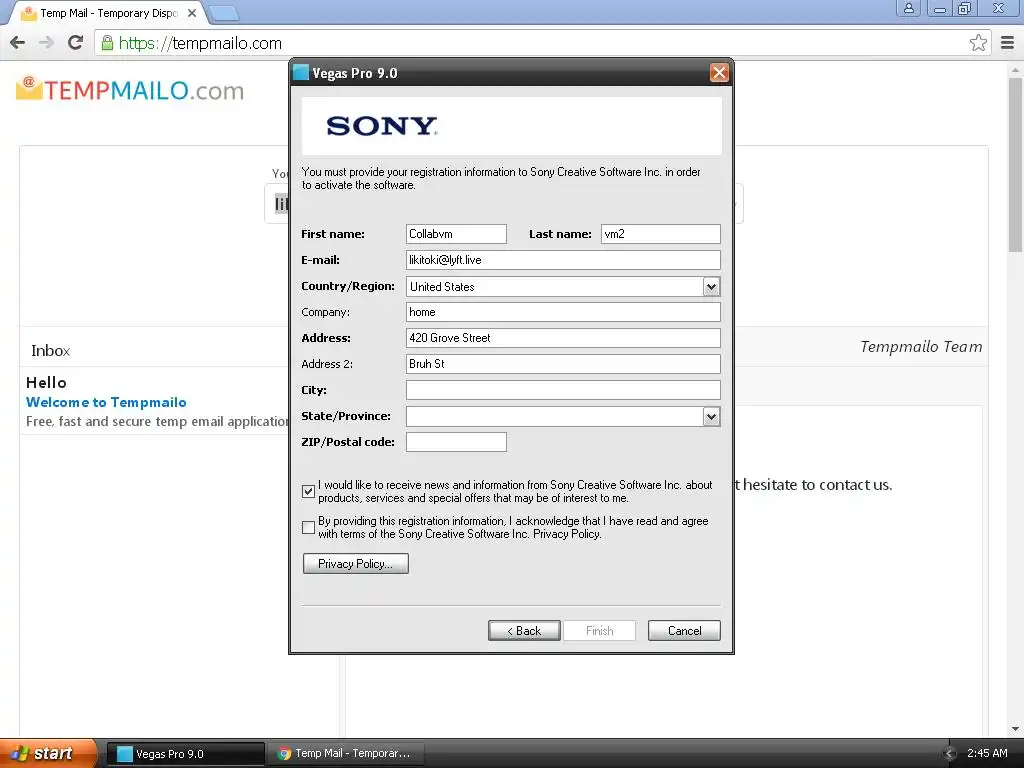The height and width of the screenshot is (768, 1024).
Task: Click the browser back arrow
Action: click(18, 43)
